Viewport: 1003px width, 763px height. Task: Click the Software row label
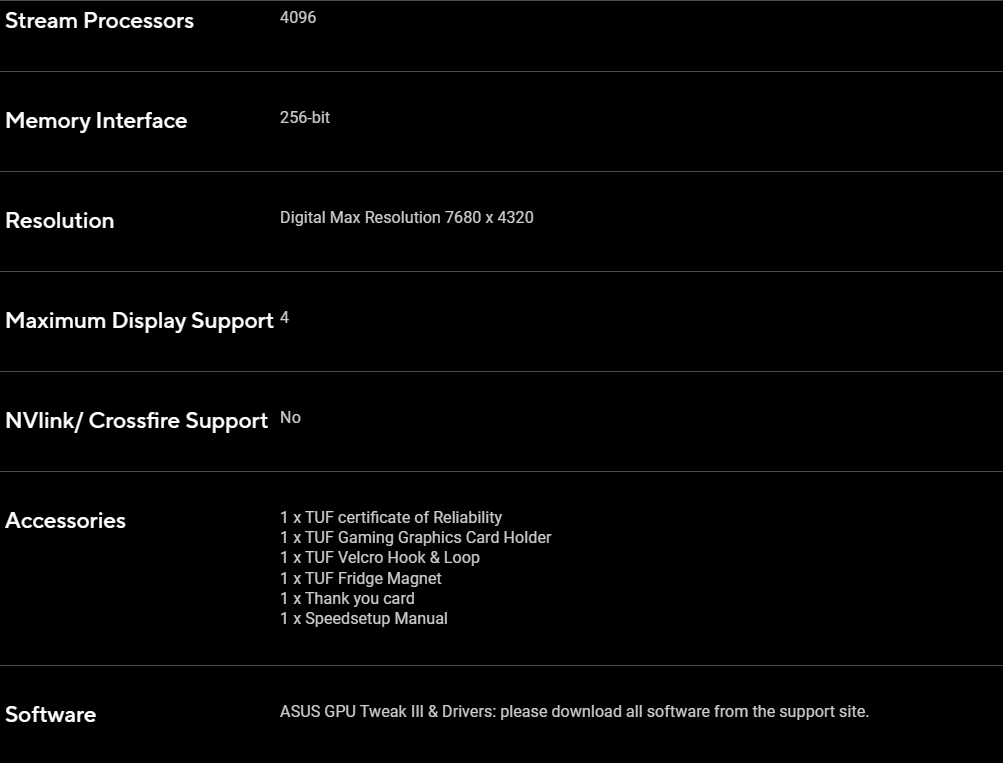(50, 715)
